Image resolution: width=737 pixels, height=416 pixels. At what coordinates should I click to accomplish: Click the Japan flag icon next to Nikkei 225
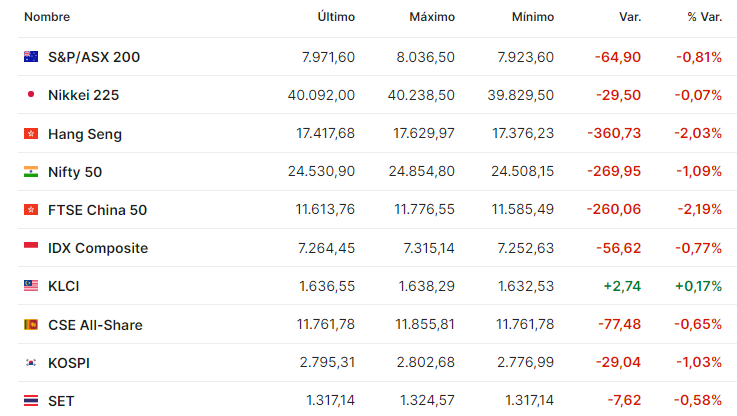click(x=31, y=94)
